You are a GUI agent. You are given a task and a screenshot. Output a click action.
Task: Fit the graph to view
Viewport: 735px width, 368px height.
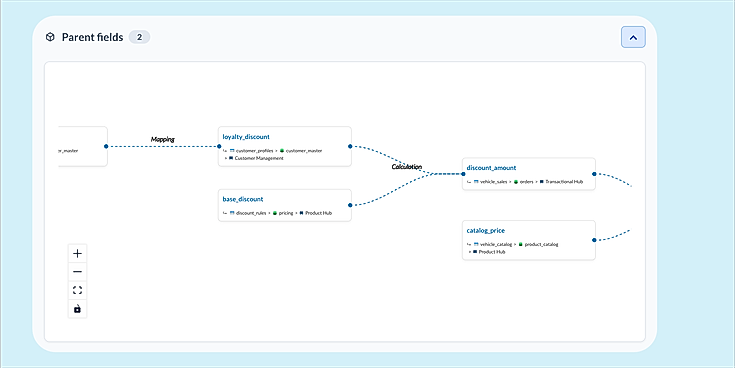point(77,290)
